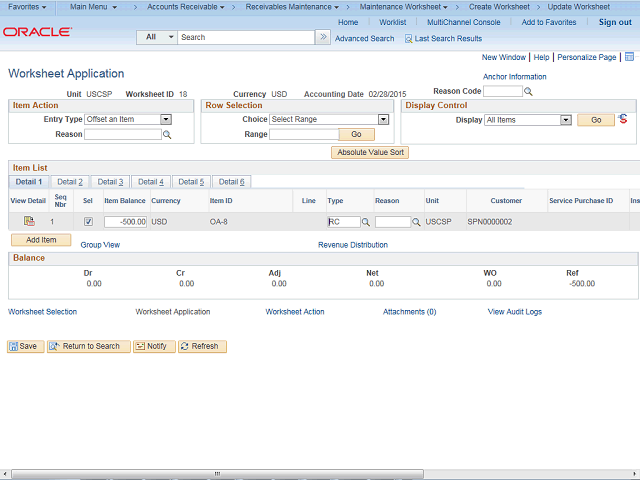640x480 pixels.
Task: Click the Save button
Action: (x=25, y=346)
